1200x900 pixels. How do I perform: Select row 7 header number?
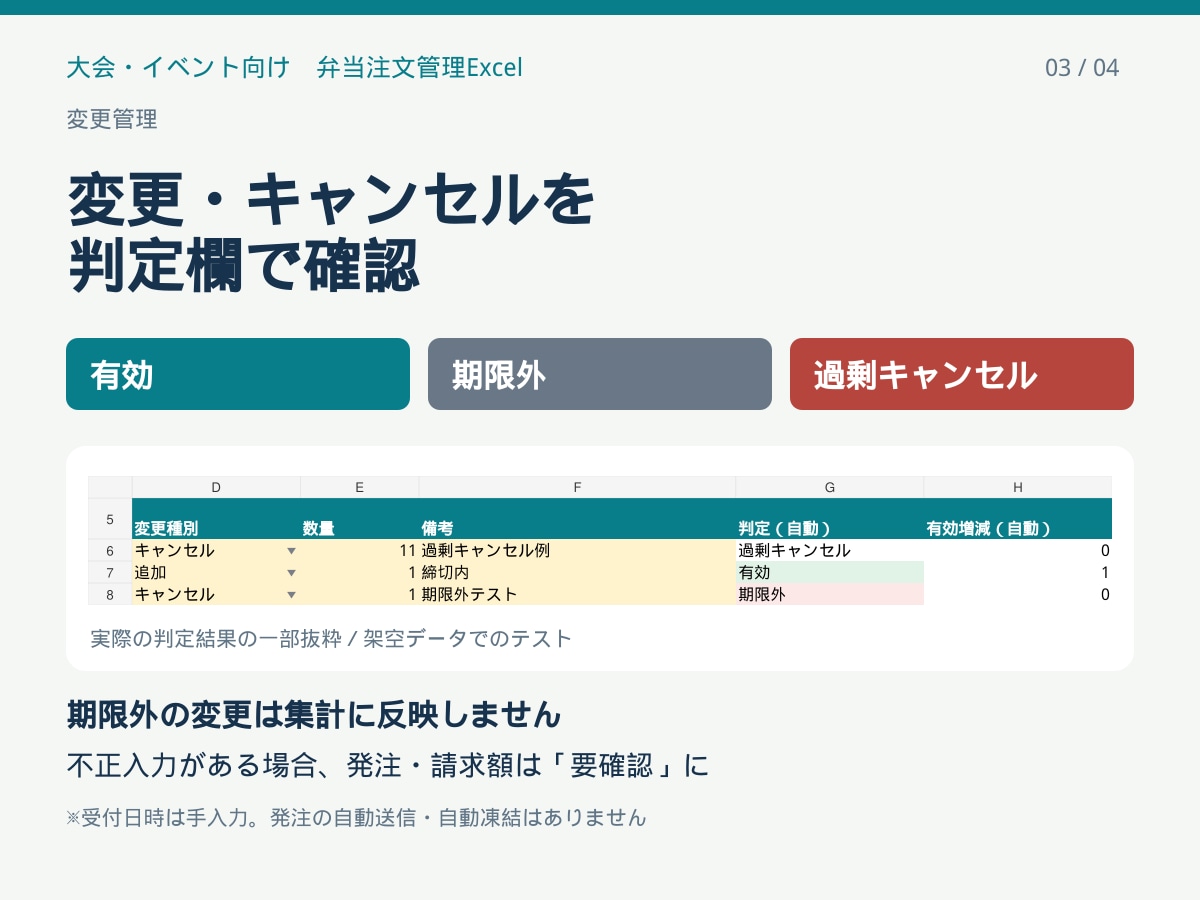click(110, 573)
